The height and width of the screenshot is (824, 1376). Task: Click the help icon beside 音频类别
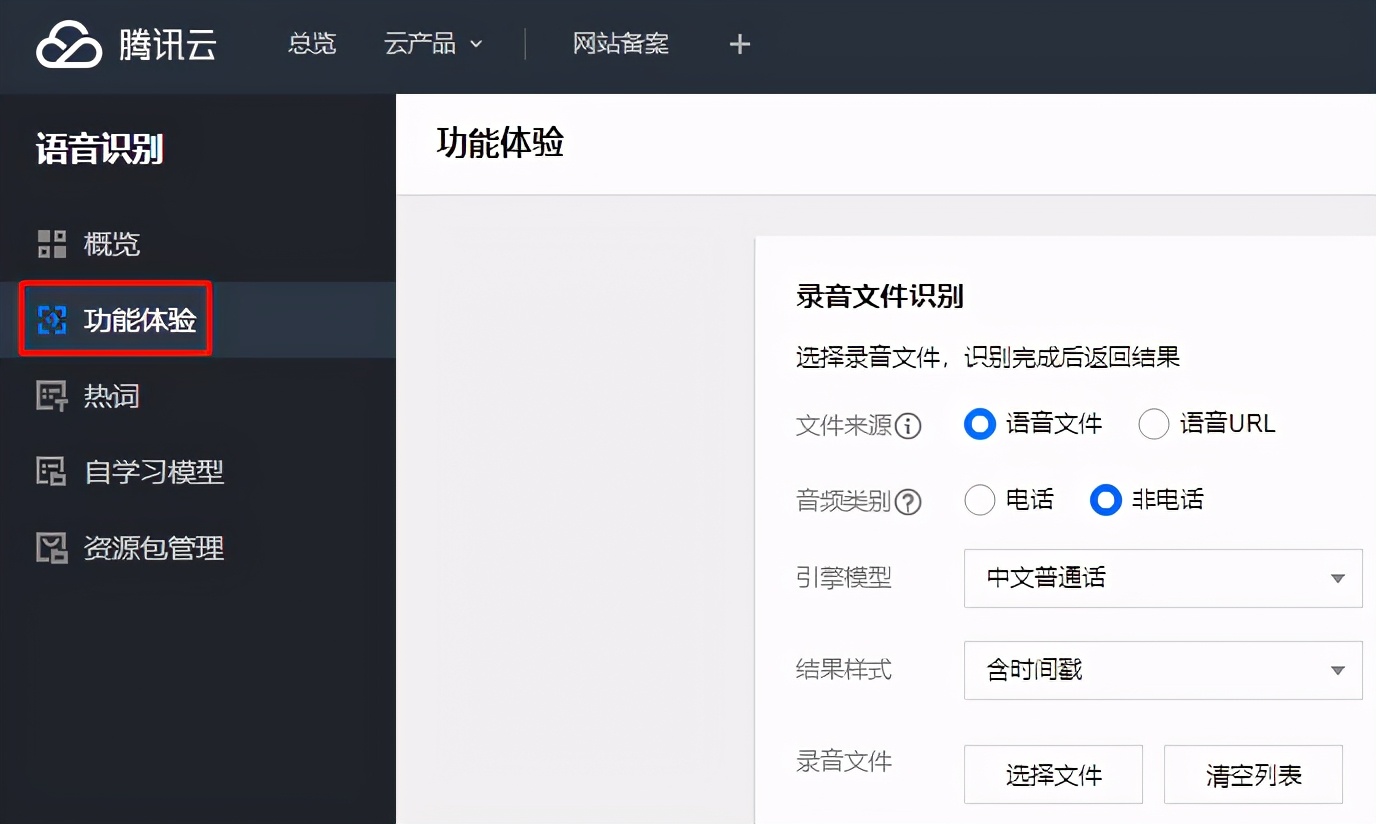(x=910, y=502)
